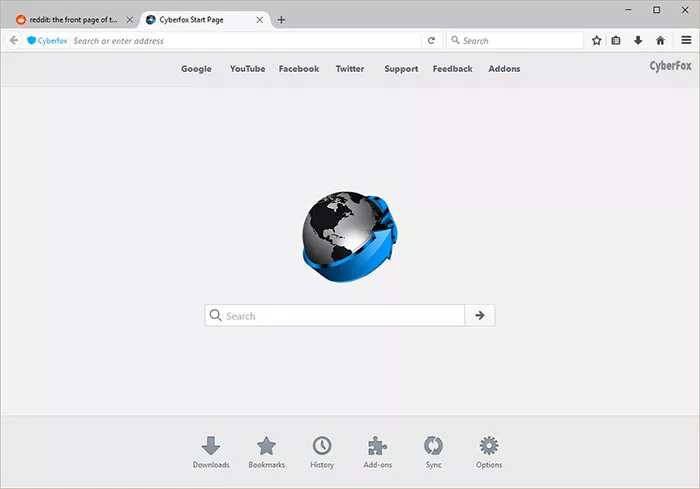Open the Facebook link
The width and height of the screenshot is (700, 489).
[x=299, y=69]
